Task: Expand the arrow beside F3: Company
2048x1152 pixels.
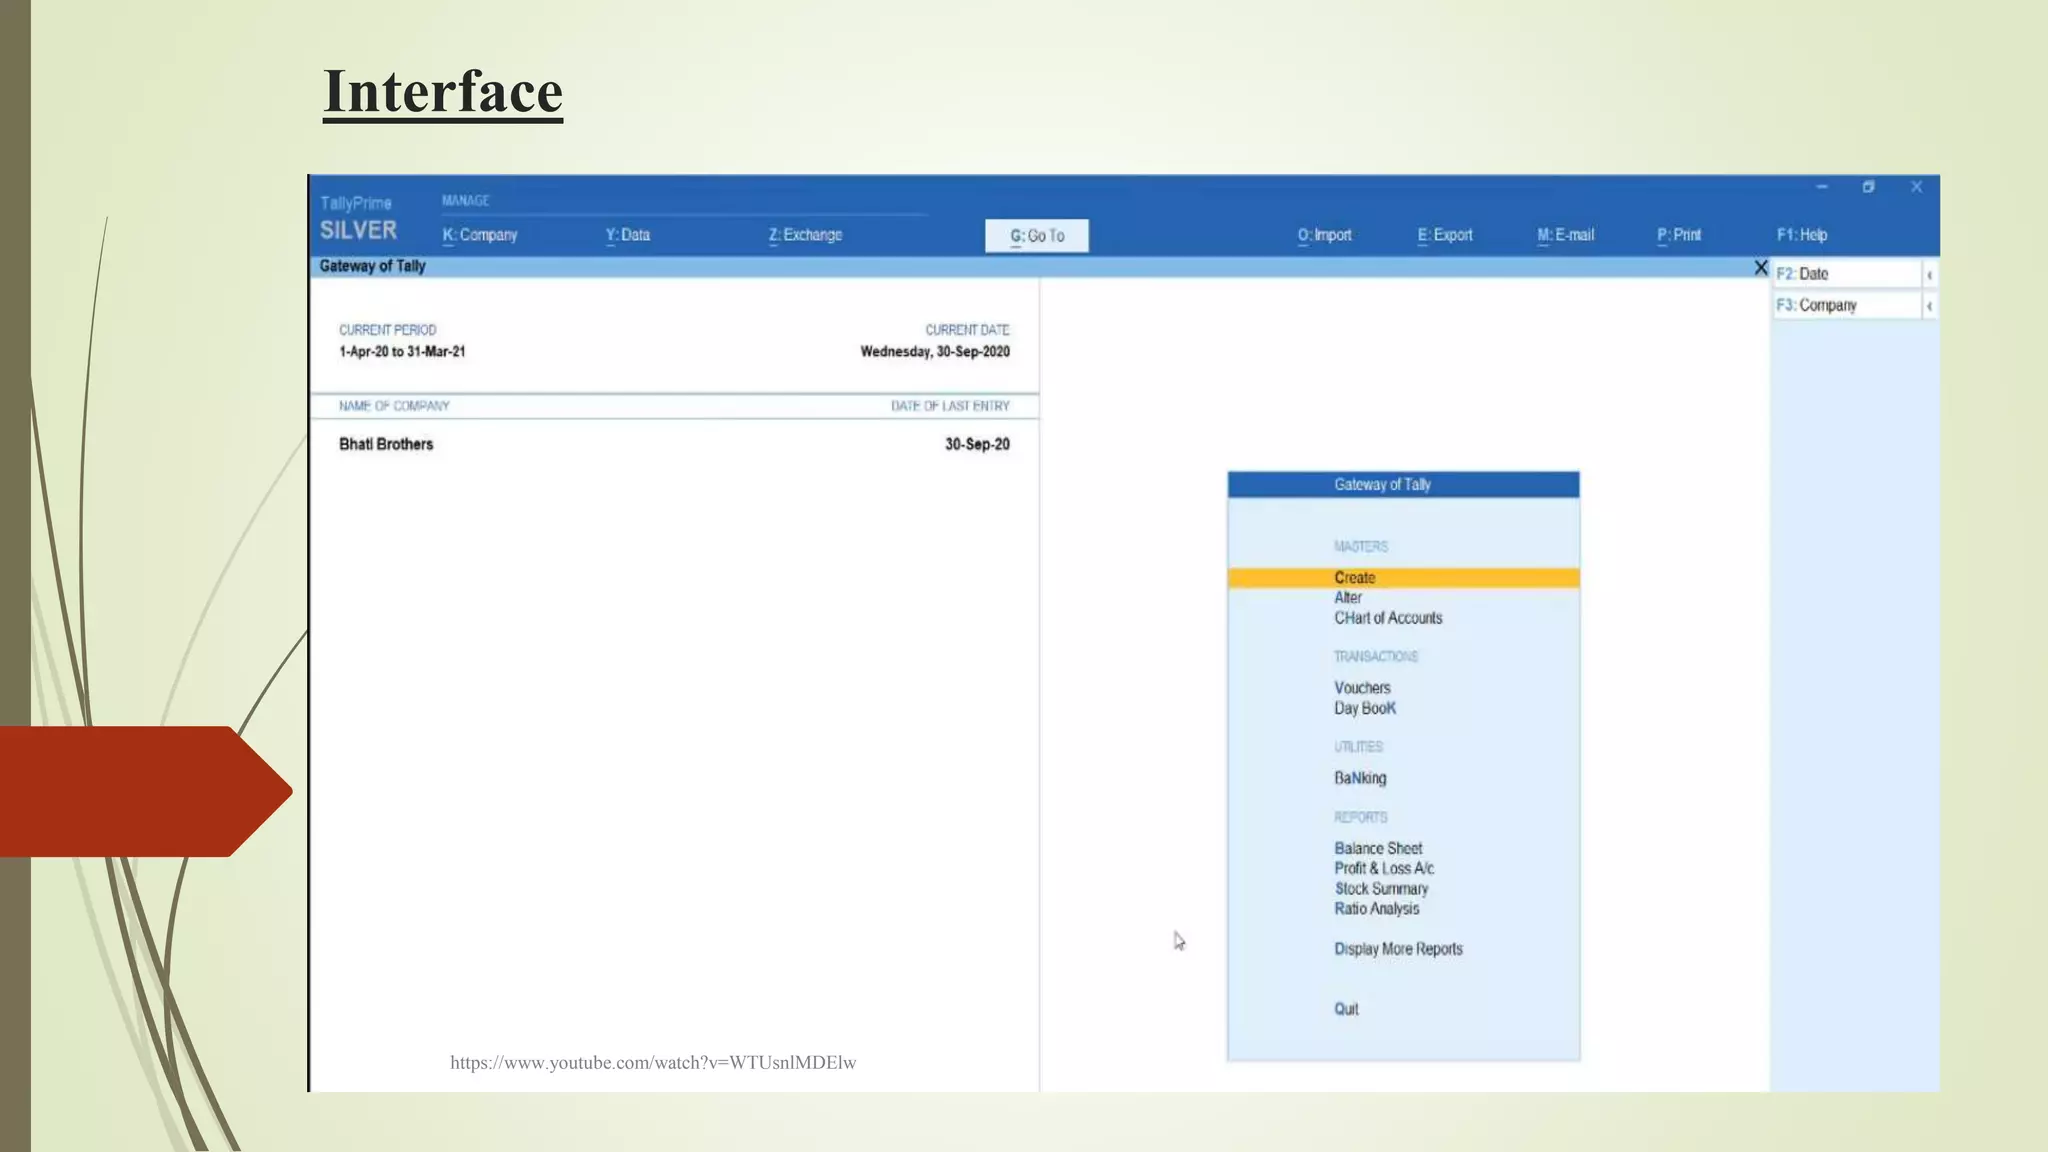Action: (1930, 306)
